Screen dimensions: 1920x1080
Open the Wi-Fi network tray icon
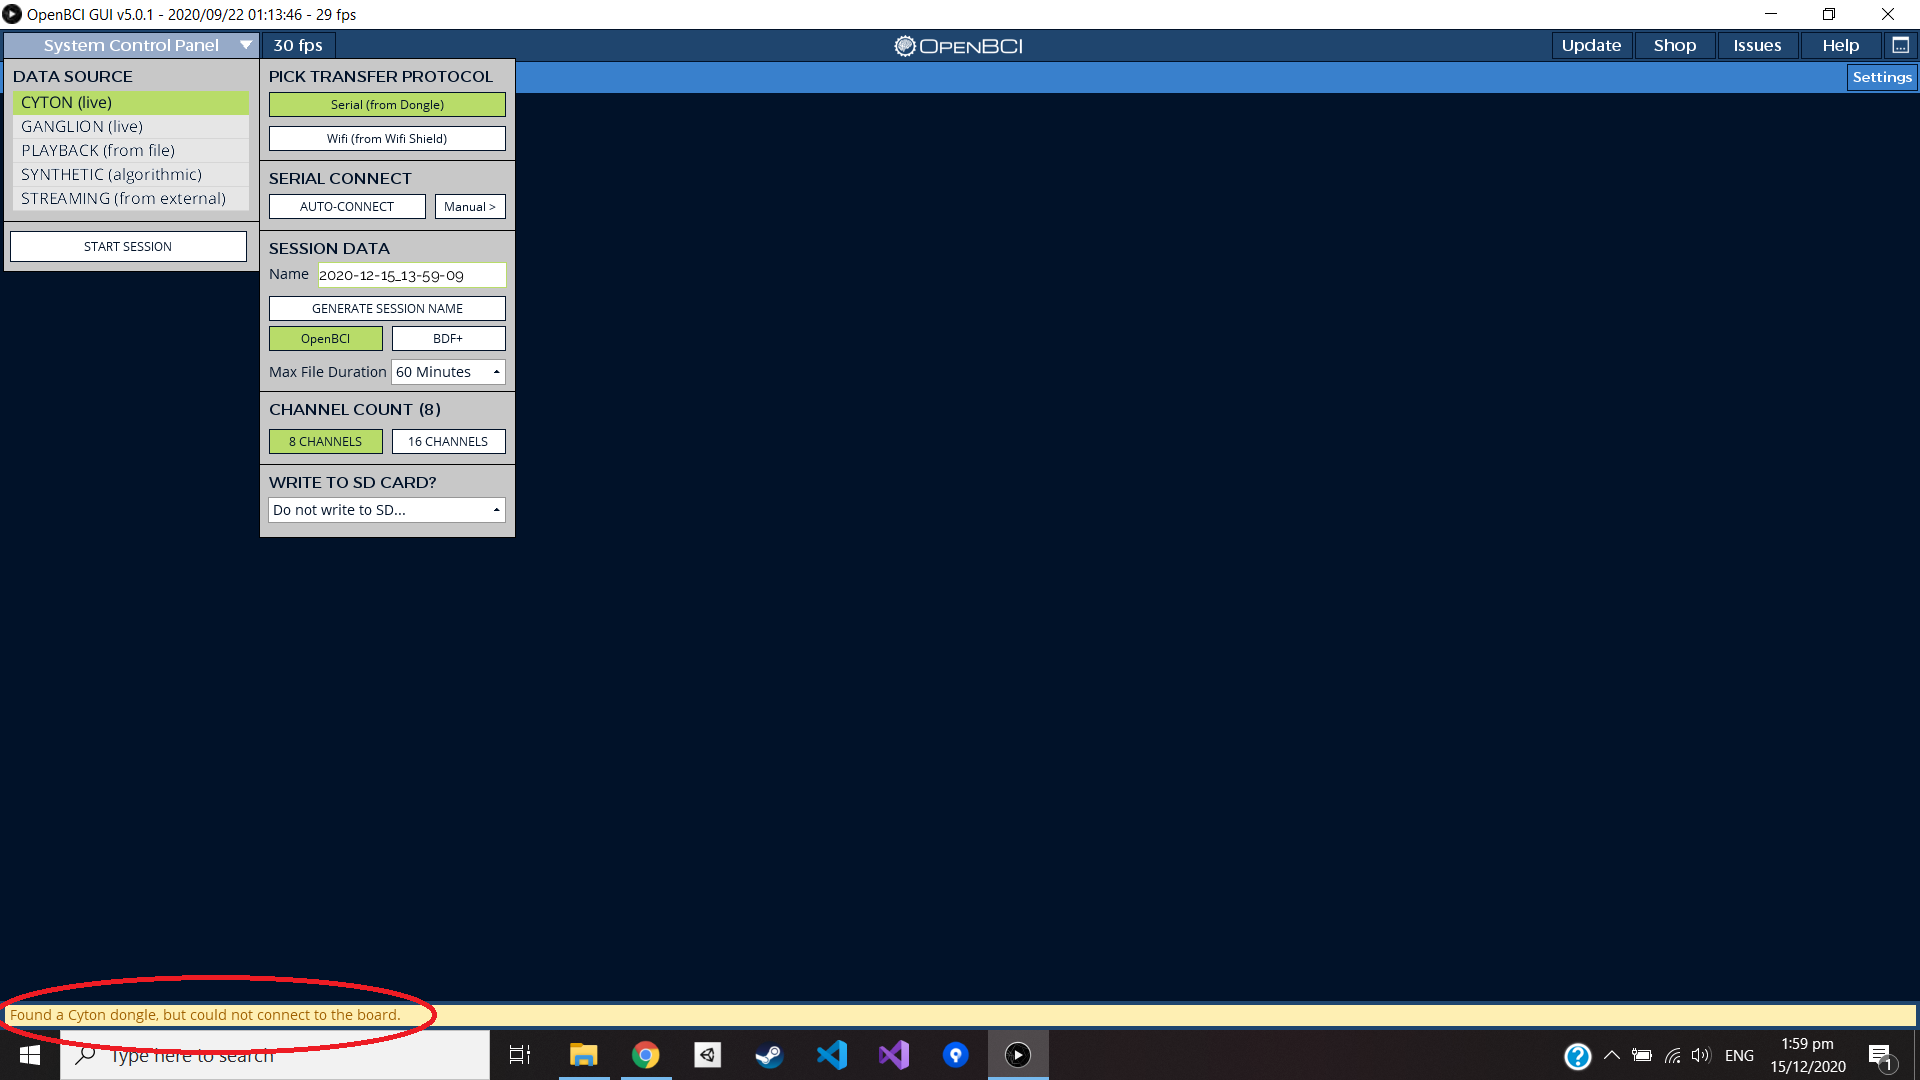tap(1672, 1055)
